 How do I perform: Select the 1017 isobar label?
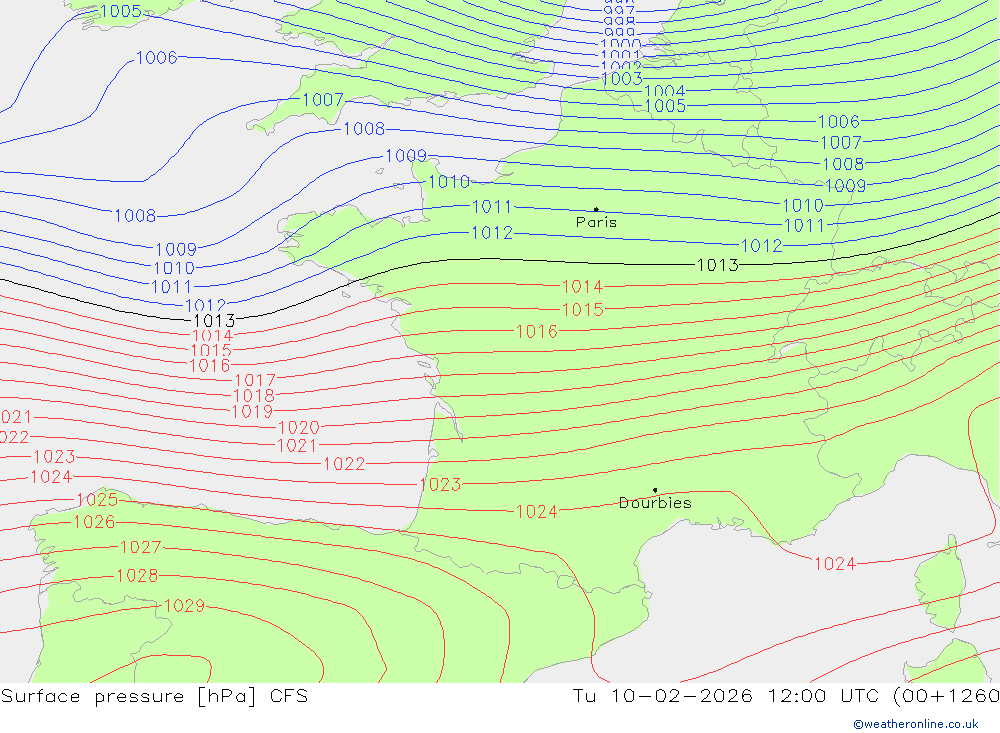[x=255, y=381]
